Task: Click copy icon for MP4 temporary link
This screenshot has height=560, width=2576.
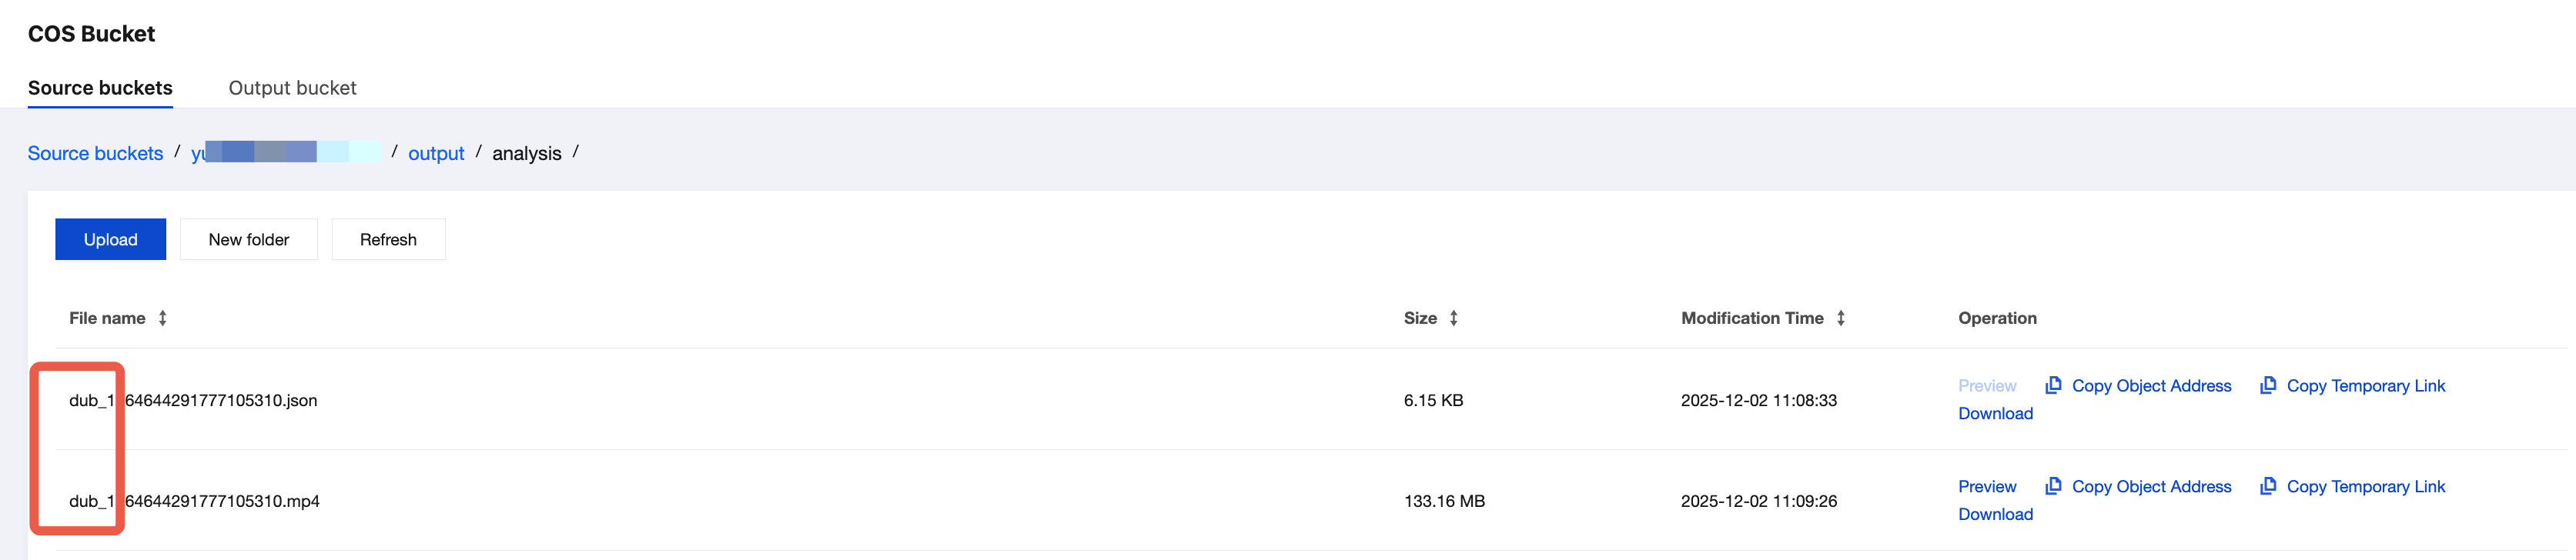Action: [x=2268, y=486]
